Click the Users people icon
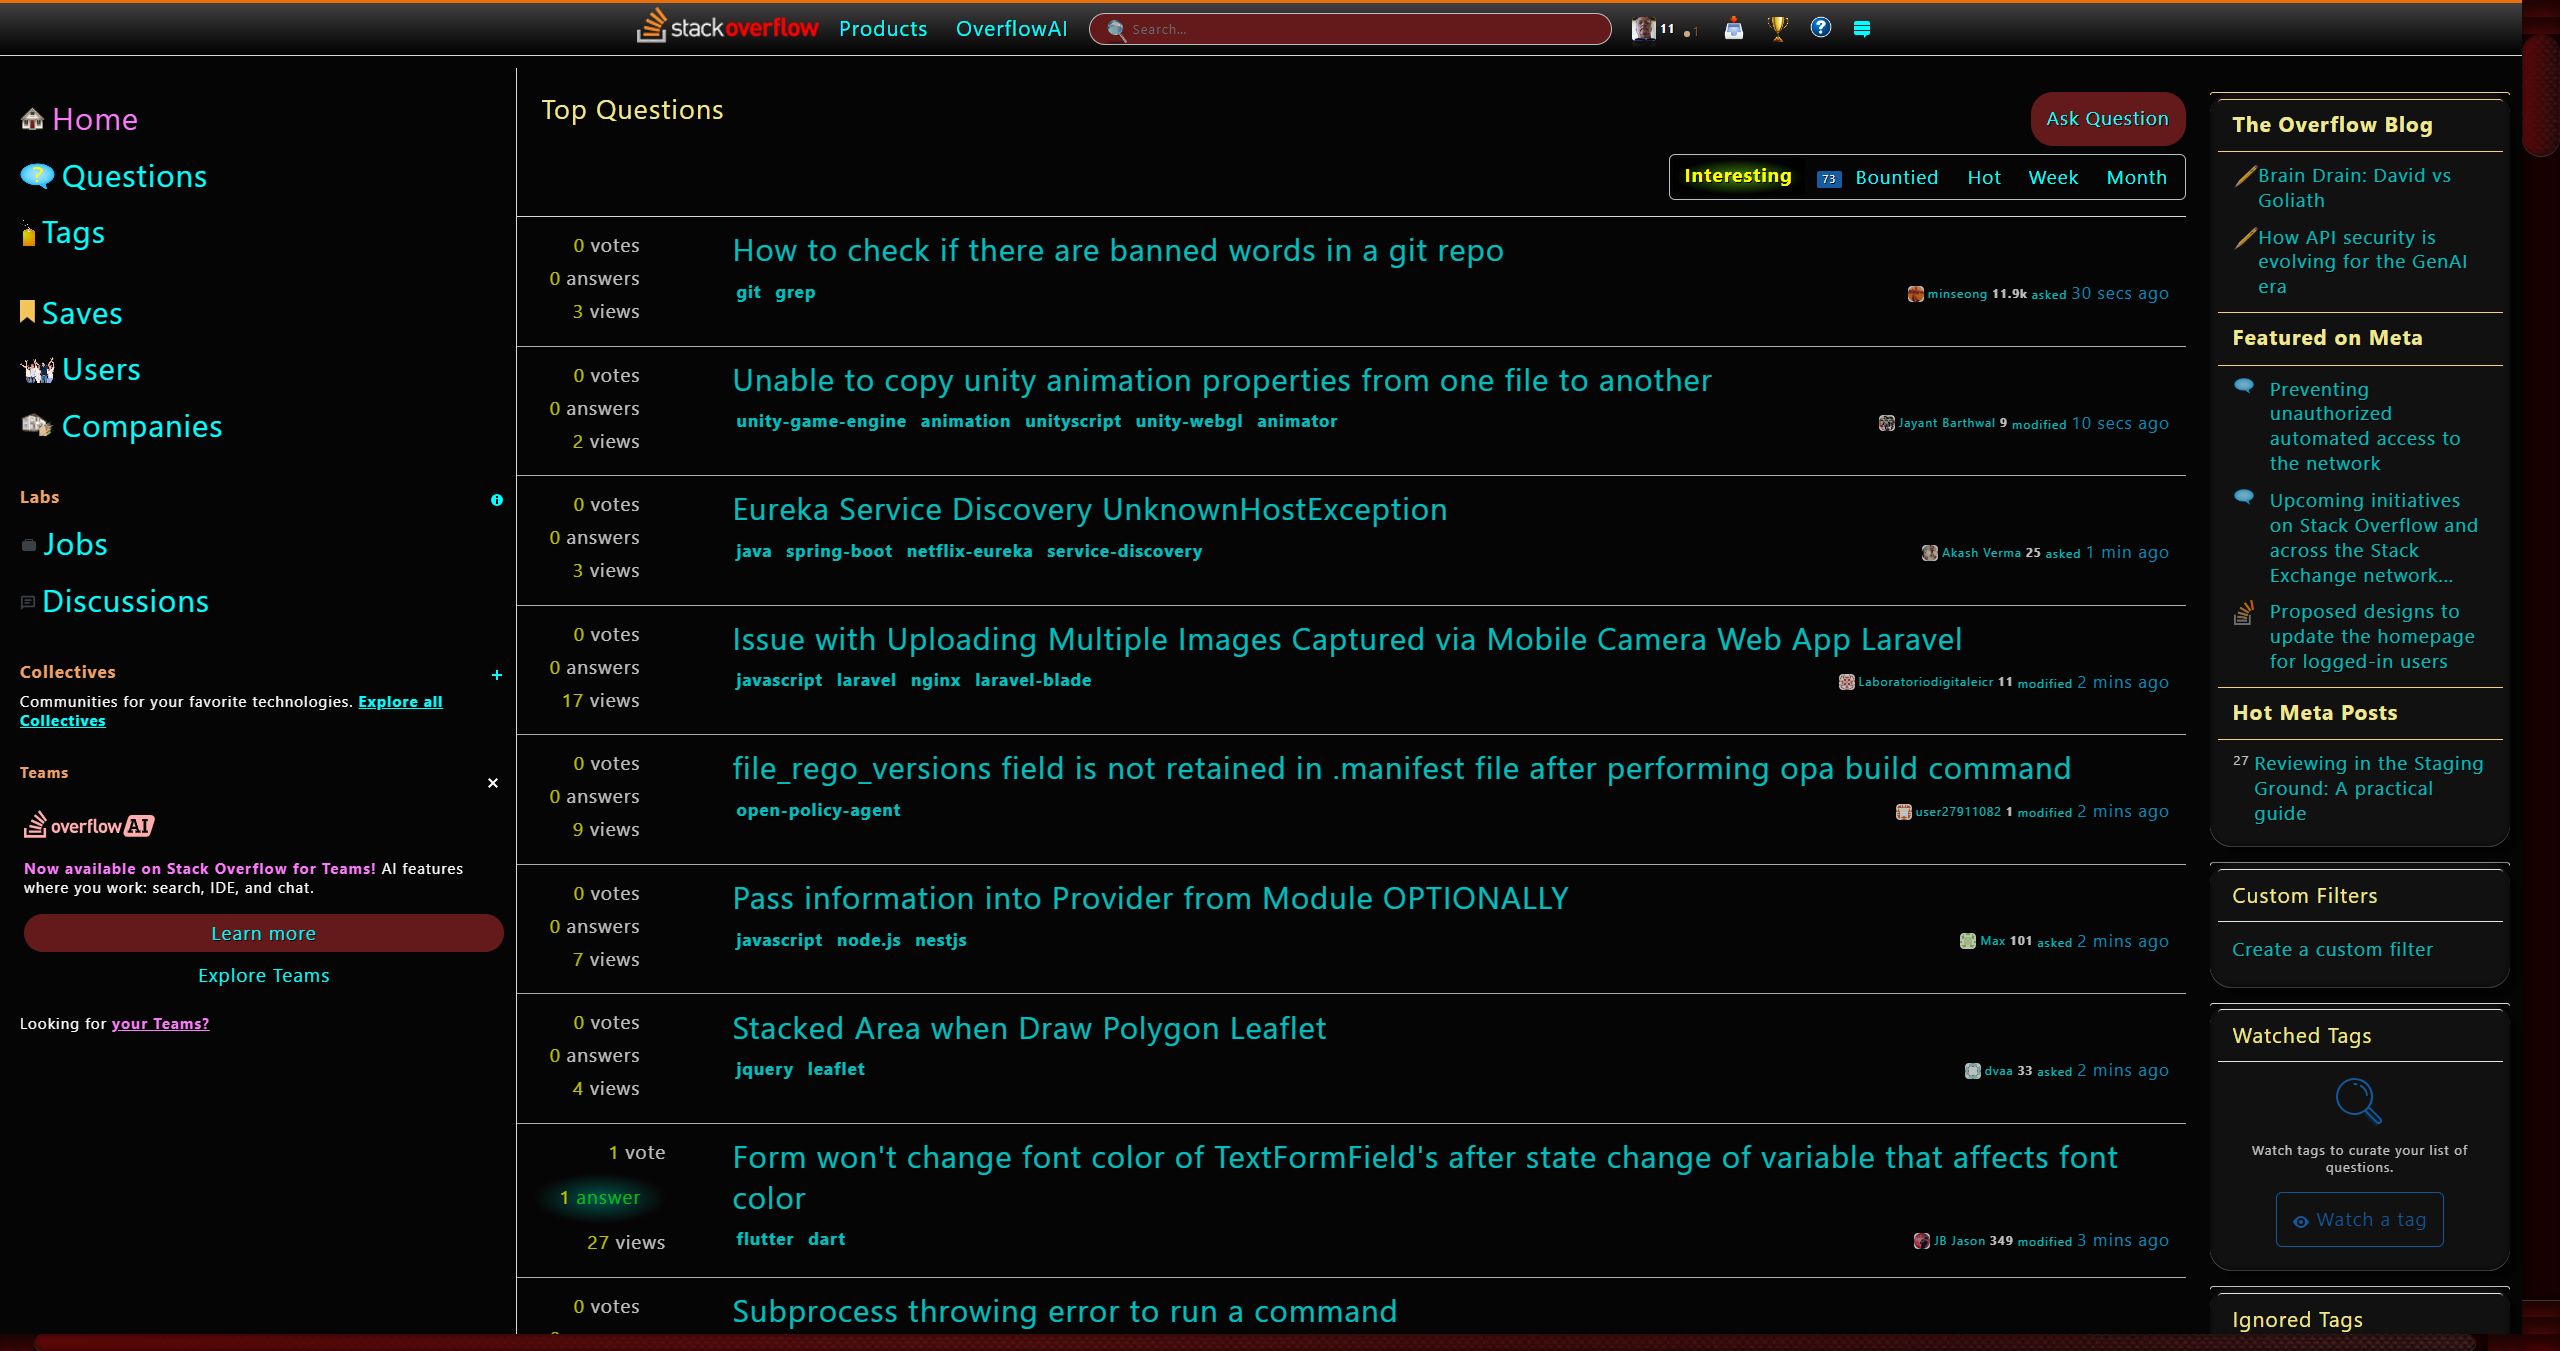Image resolution: width=2560 pixels, height=1351 pixels. coord(37,370)
